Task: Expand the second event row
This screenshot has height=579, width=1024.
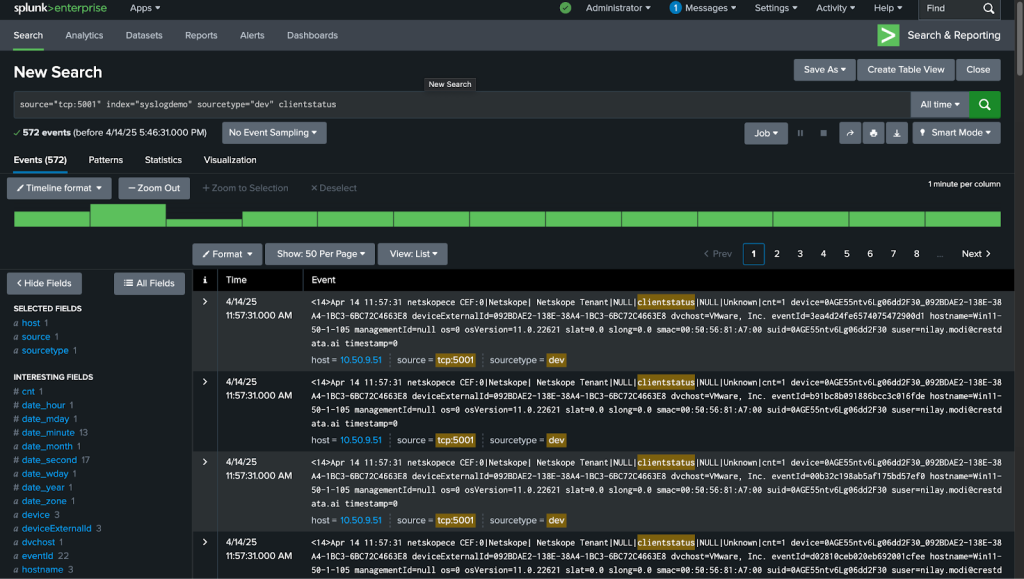Action: pyautogui.click(x=205, y=382)
